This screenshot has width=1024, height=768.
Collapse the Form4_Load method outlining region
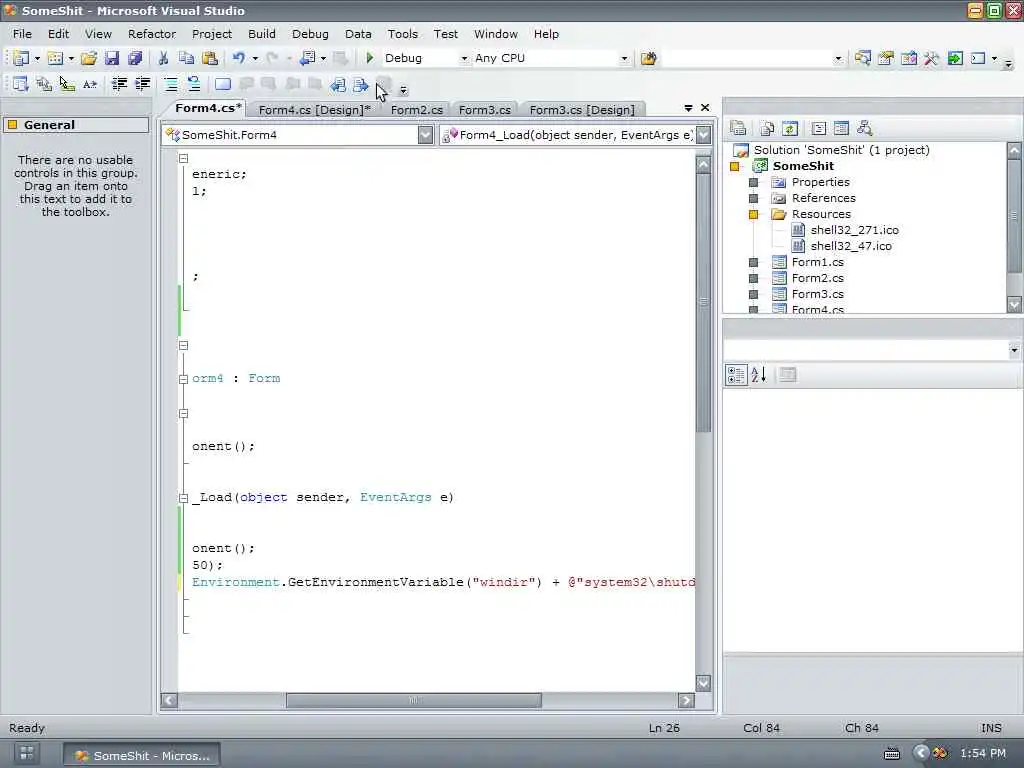[184, 498]
